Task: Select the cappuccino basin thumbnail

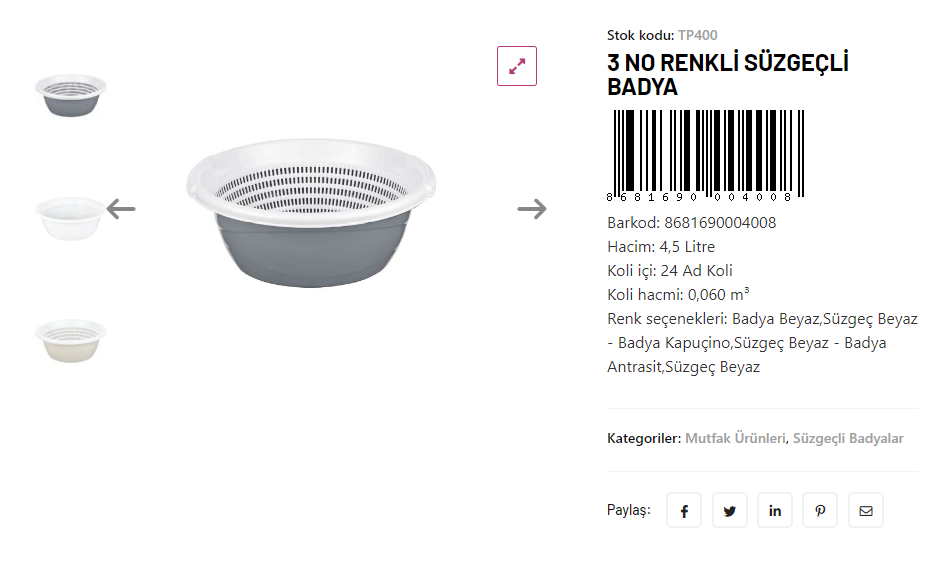Action: (x=71, y=340)
